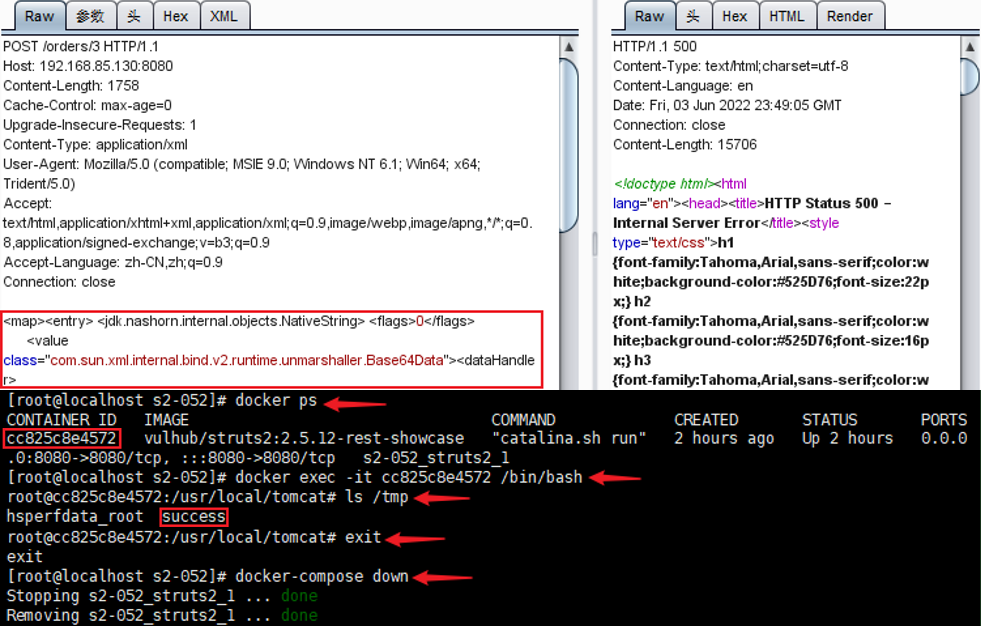
Task: Click the "POST /orders/3 HTTP/1.1" request line
Action: pos(81,46)
